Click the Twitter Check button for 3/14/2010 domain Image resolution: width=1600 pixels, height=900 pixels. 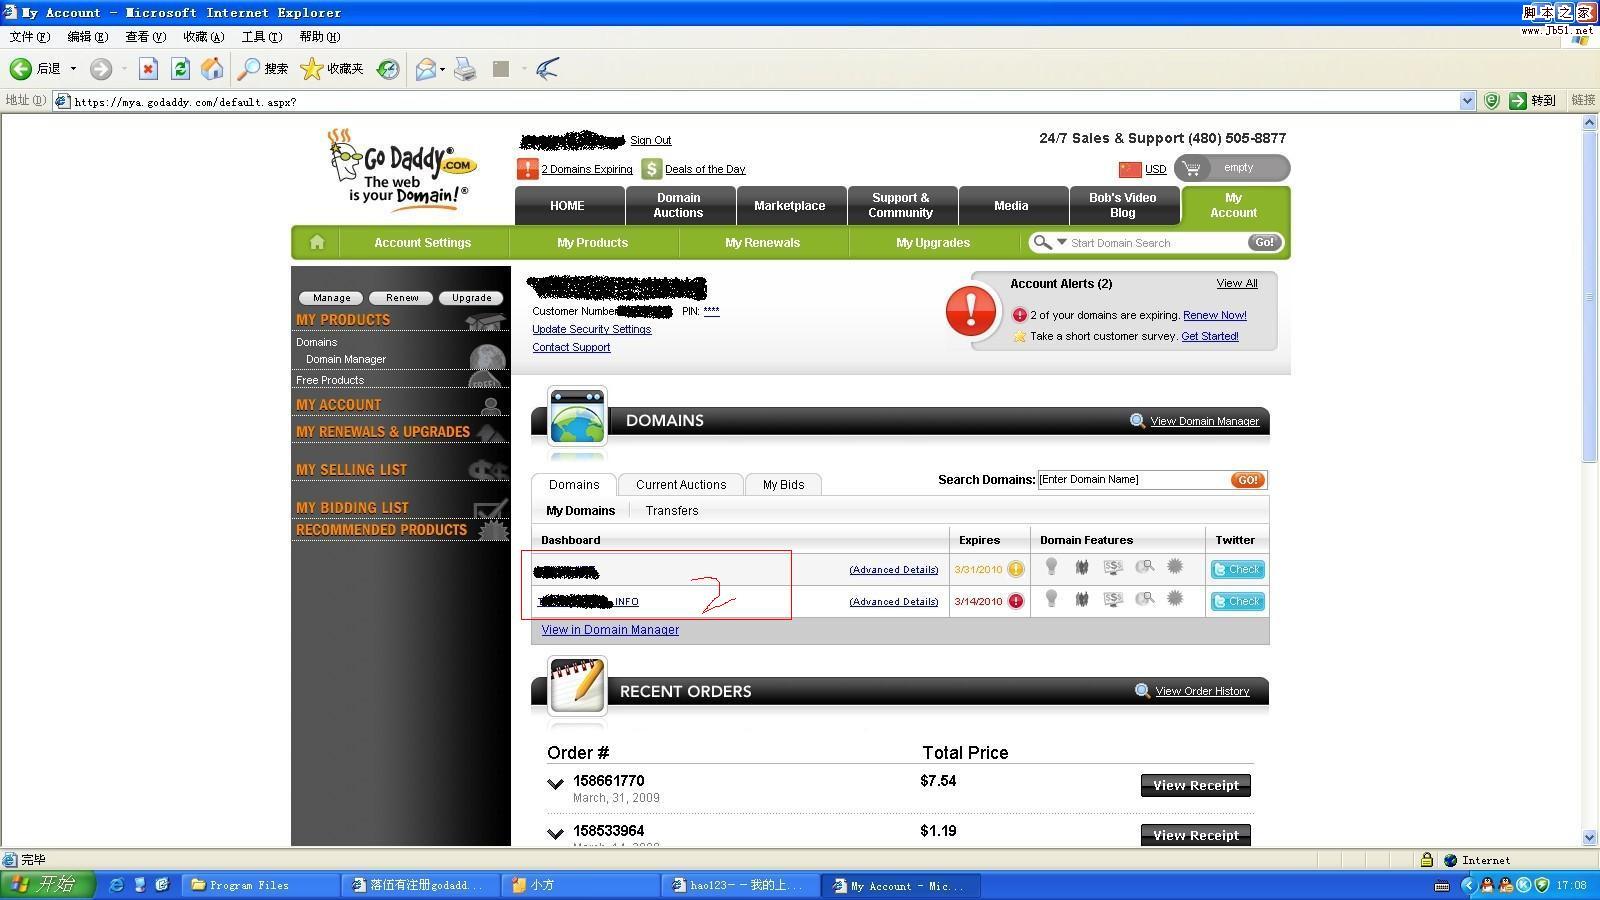(x=1238, y=601)
